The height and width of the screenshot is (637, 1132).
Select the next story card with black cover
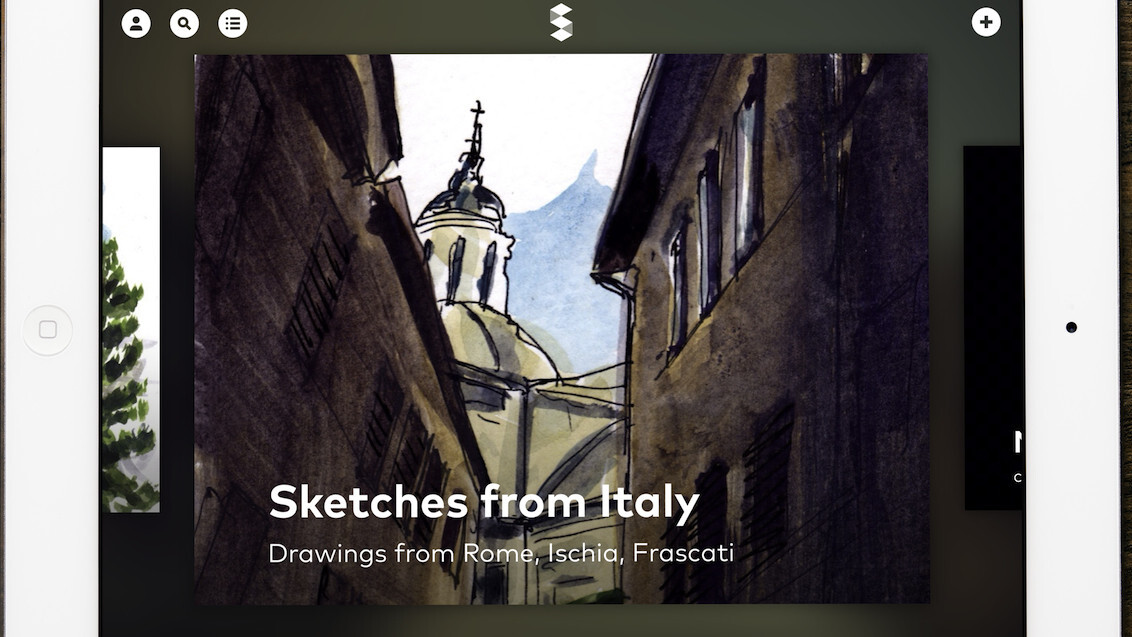click(993, 328)
